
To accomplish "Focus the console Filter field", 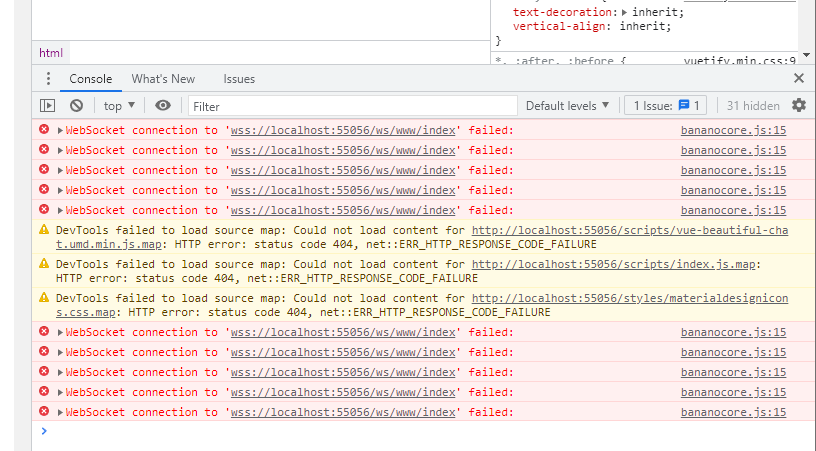I will pos(353,106).
